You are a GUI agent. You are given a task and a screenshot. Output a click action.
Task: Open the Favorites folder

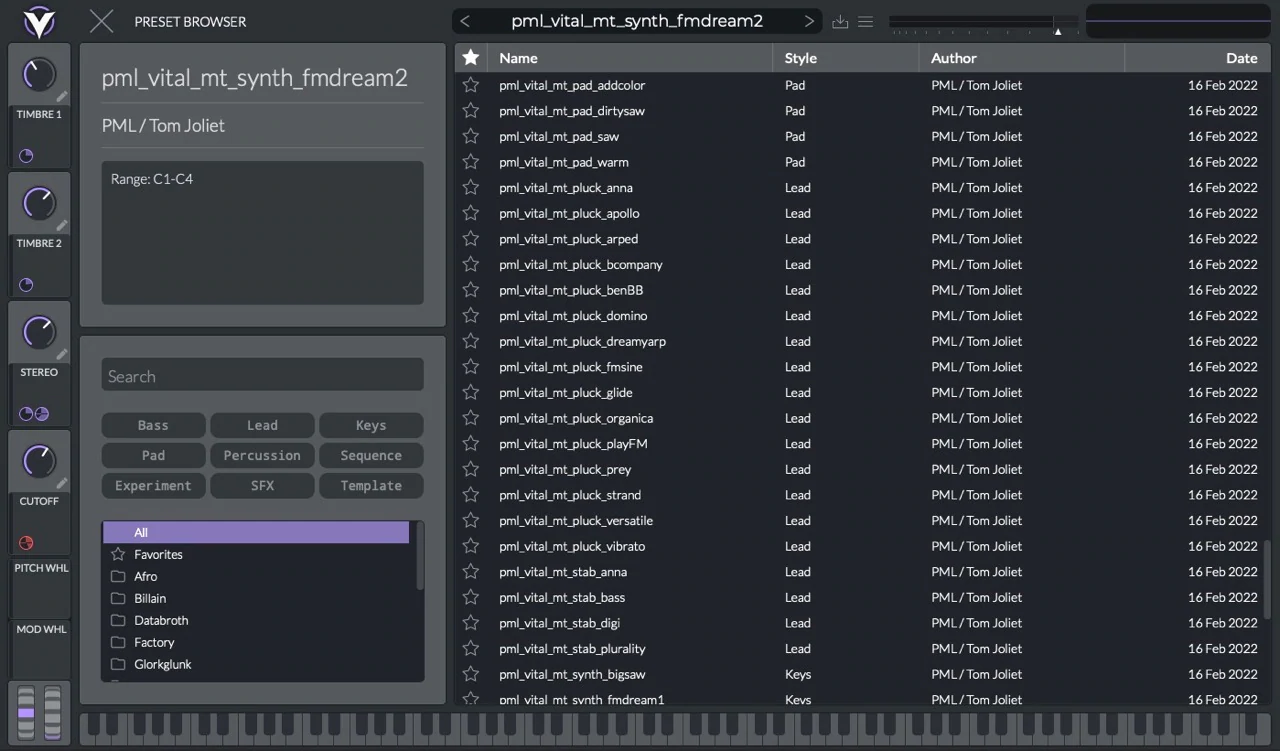pos(256,554)
